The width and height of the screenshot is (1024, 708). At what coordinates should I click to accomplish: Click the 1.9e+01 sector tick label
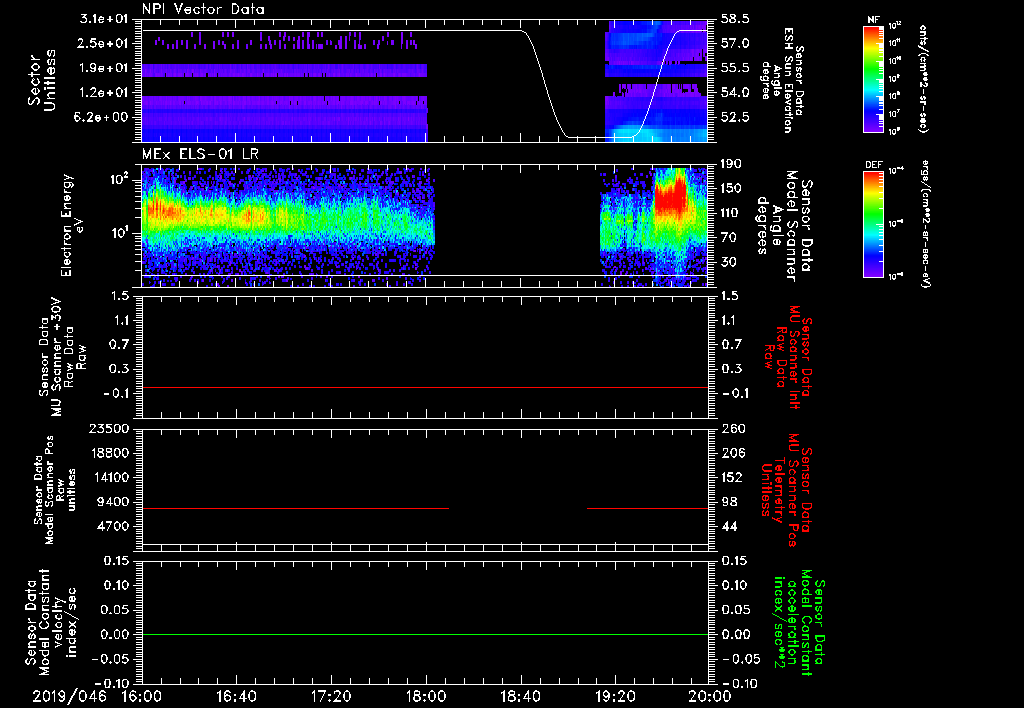104,68
